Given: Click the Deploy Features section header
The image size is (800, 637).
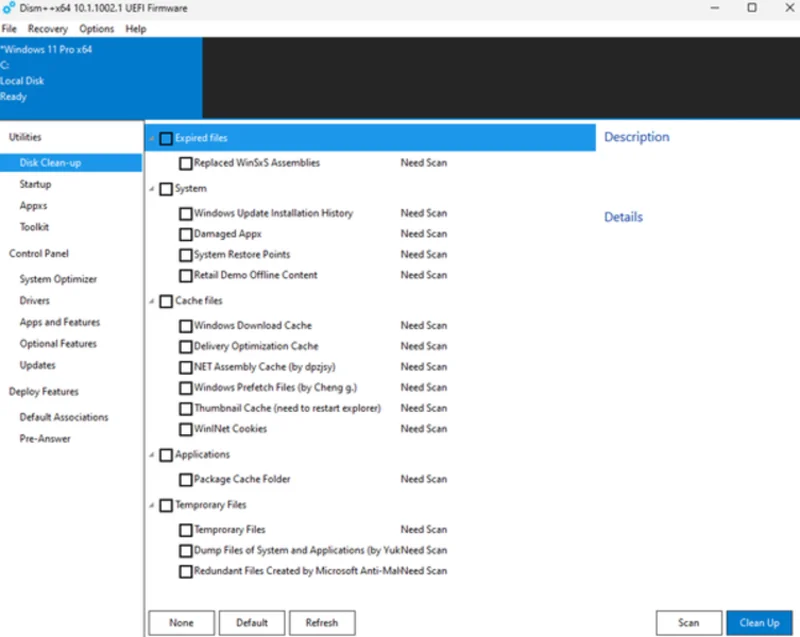Looking at the screenshot, I should tap(44, 391).
